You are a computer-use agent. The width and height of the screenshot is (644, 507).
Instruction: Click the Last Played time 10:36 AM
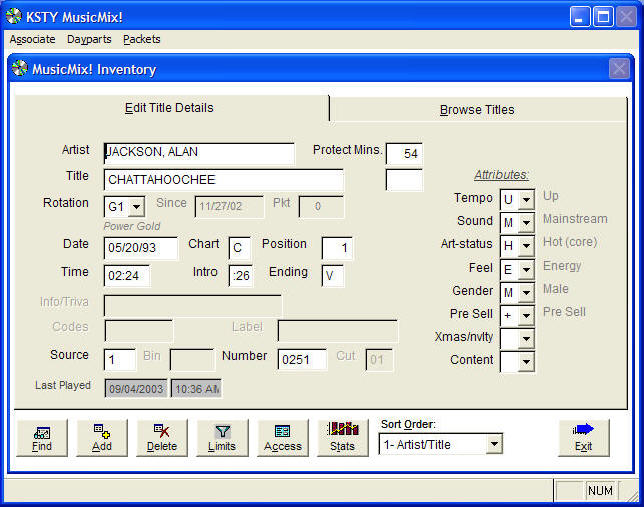pyautogui.click(x=196, y=389)
